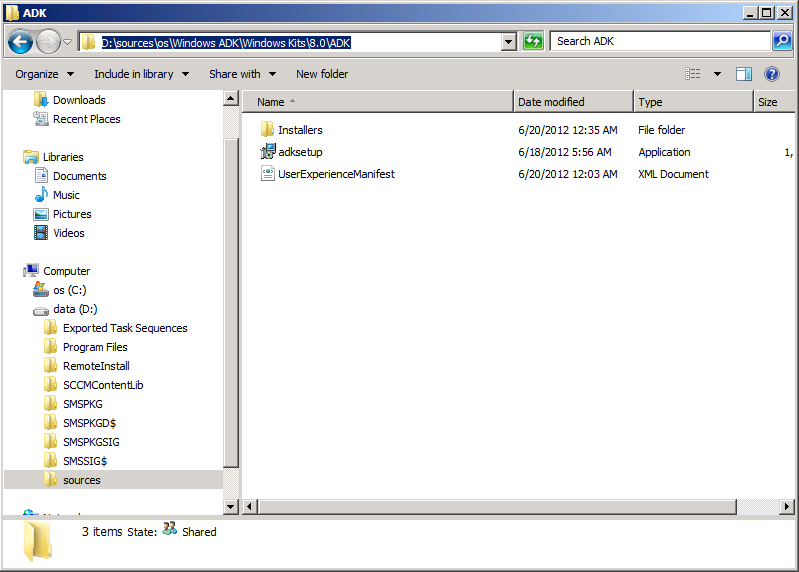This screenshot has width=799, height=572.
Task: Open the recent pages dropdown arrow
Action: (67, 42)
